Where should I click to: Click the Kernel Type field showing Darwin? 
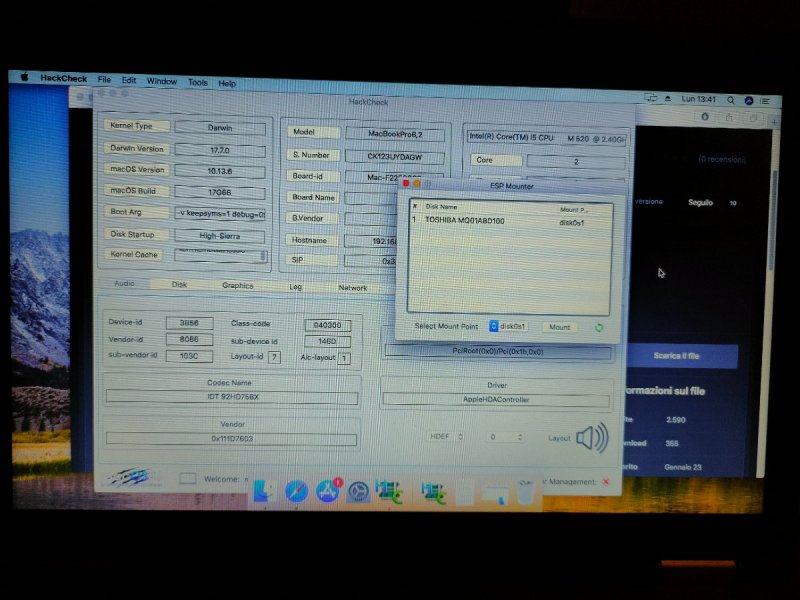(x=220, y=128)
